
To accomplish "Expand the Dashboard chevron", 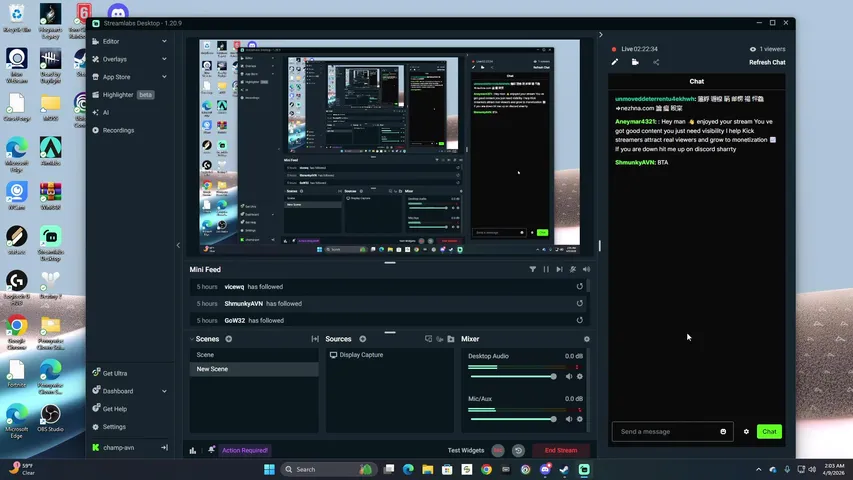I will coord(164,391).
